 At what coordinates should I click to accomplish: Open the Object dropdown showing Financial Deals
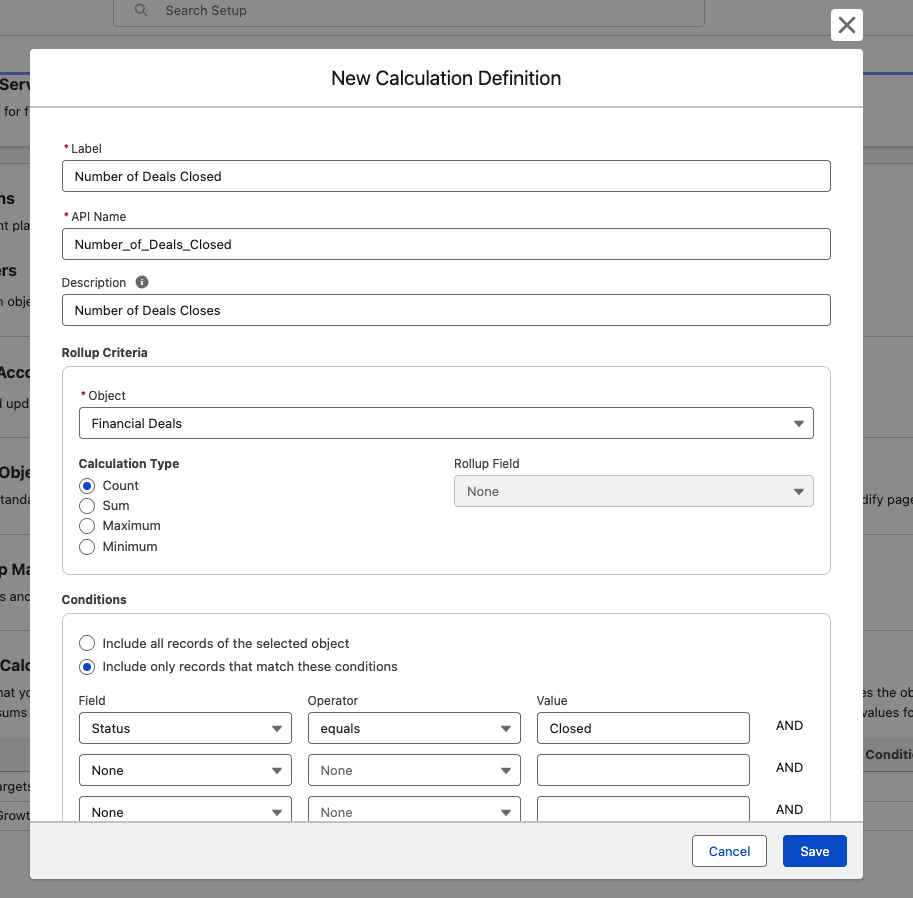(446, 423)
